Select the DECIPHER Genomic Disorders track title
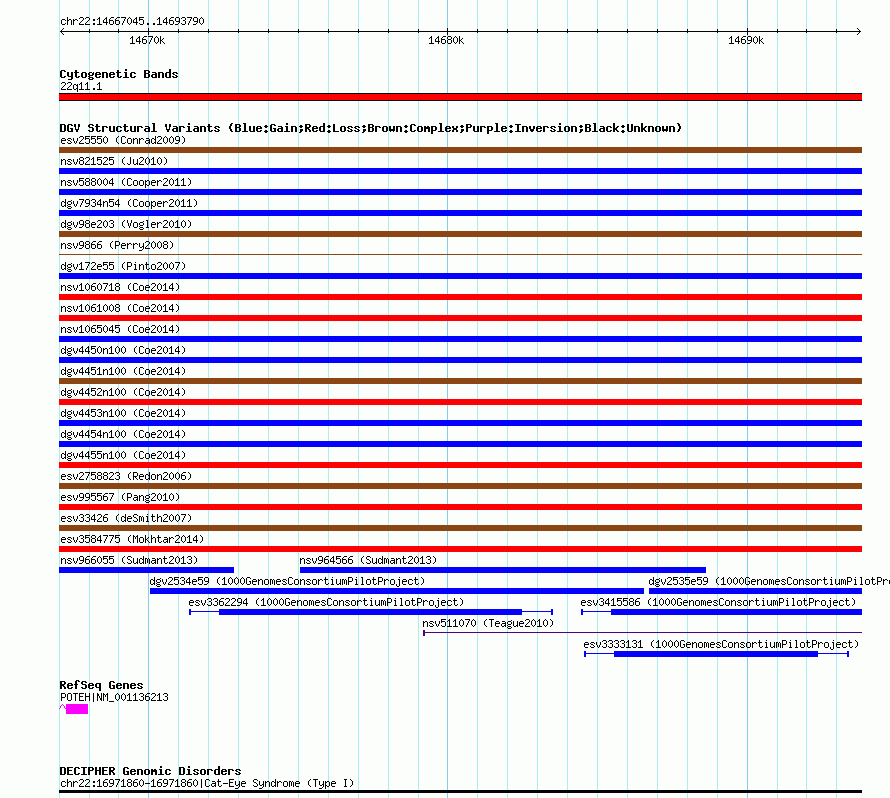The image size is (890, 798). (x=150, y=771)
